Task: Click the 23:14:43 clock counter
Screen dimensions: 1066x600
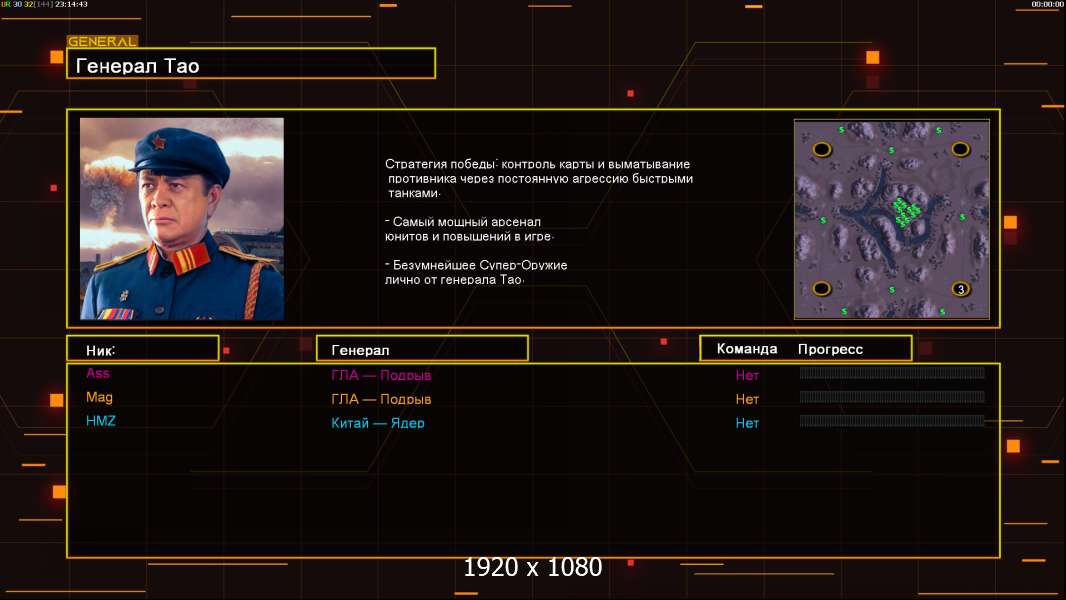Action: click(x=71, y=4)
